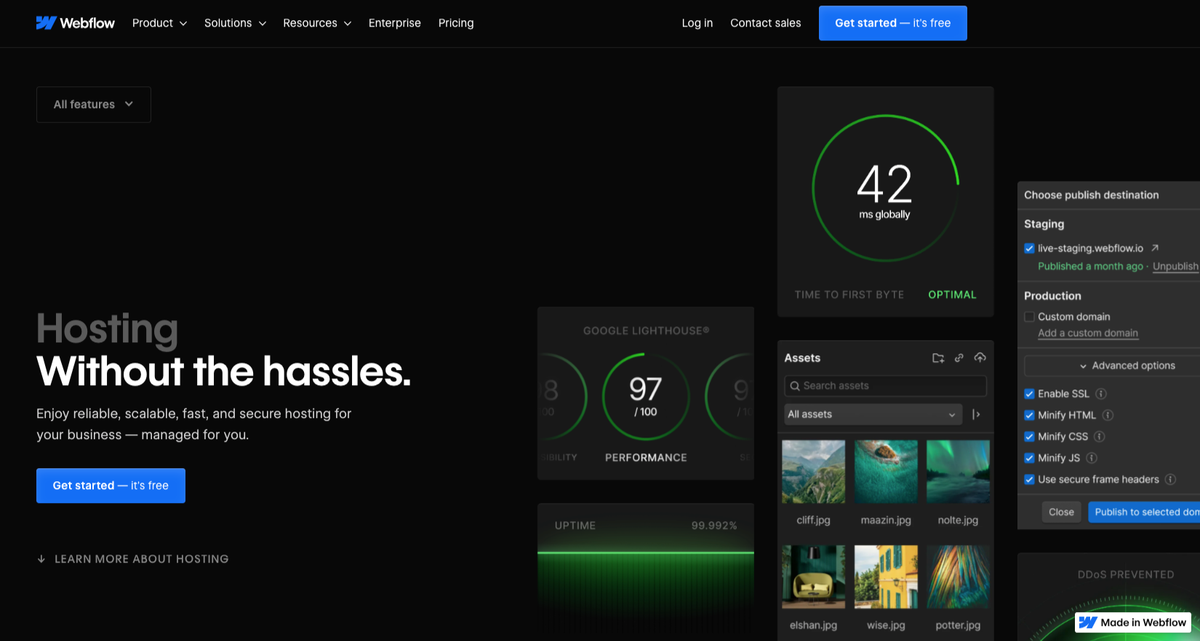Toggle the Minify HTML checkbox
Screen dimensions: 1200x641
pos(1029,415)
